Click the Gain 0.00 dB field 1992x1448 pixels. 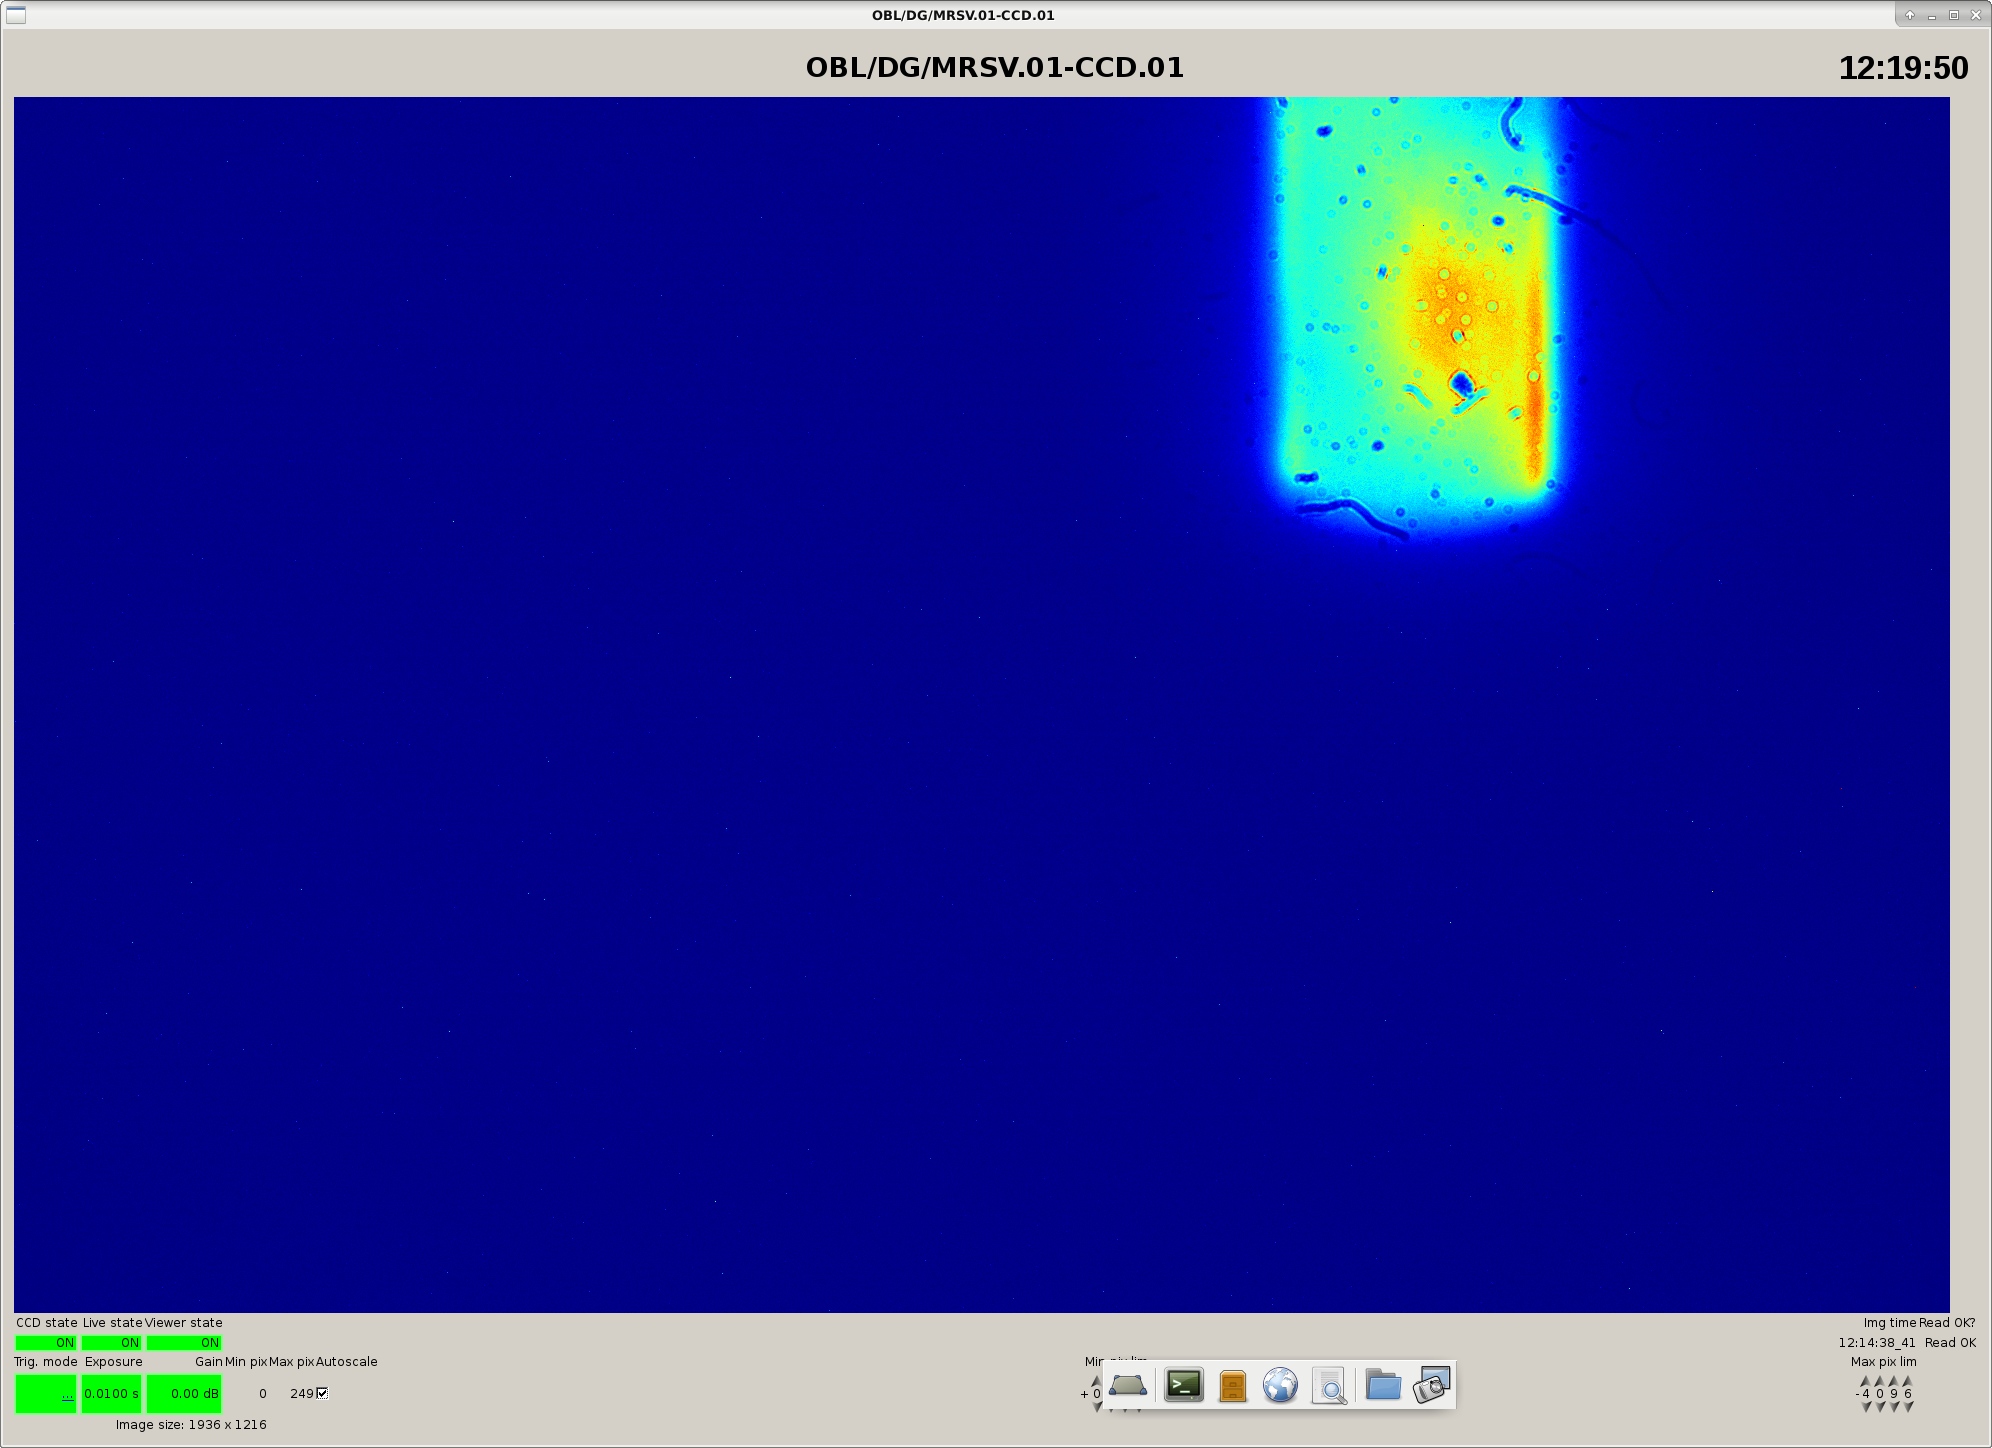point(184,1394)
